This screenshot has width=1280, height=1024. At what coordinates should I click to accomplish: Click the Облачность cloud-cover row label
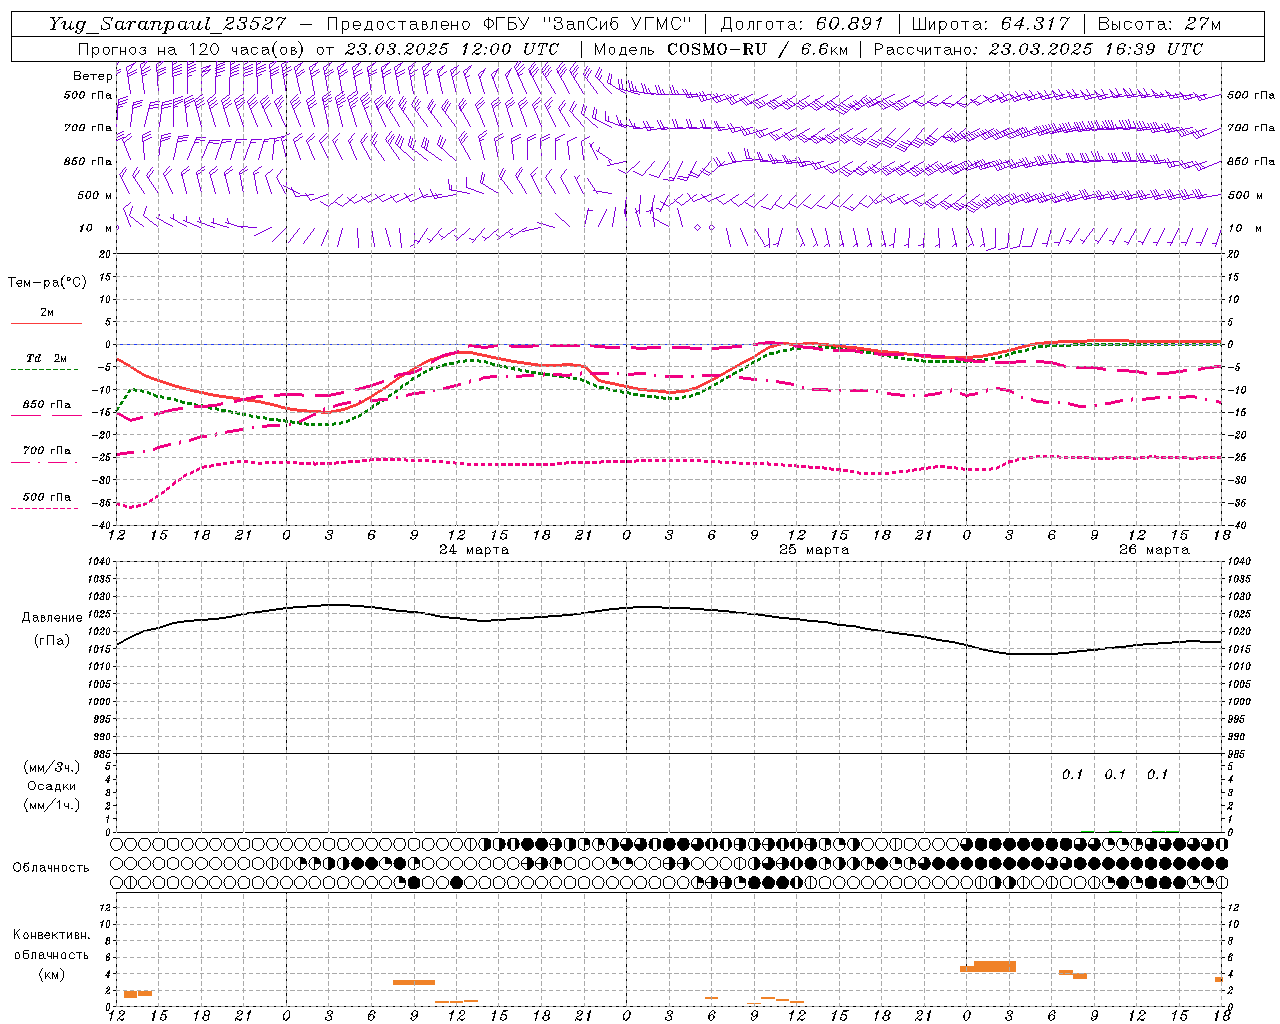click(51, 868)
